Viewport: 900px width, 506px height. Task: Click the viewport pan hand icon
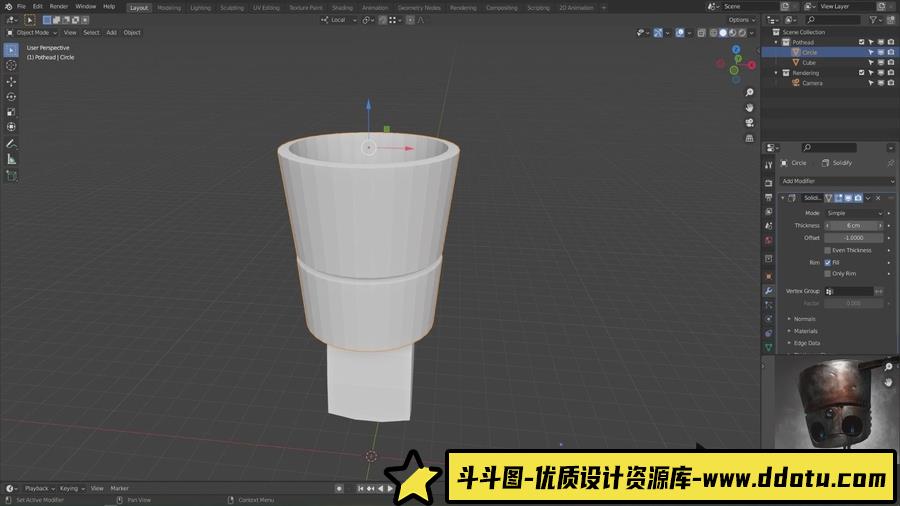749,108
